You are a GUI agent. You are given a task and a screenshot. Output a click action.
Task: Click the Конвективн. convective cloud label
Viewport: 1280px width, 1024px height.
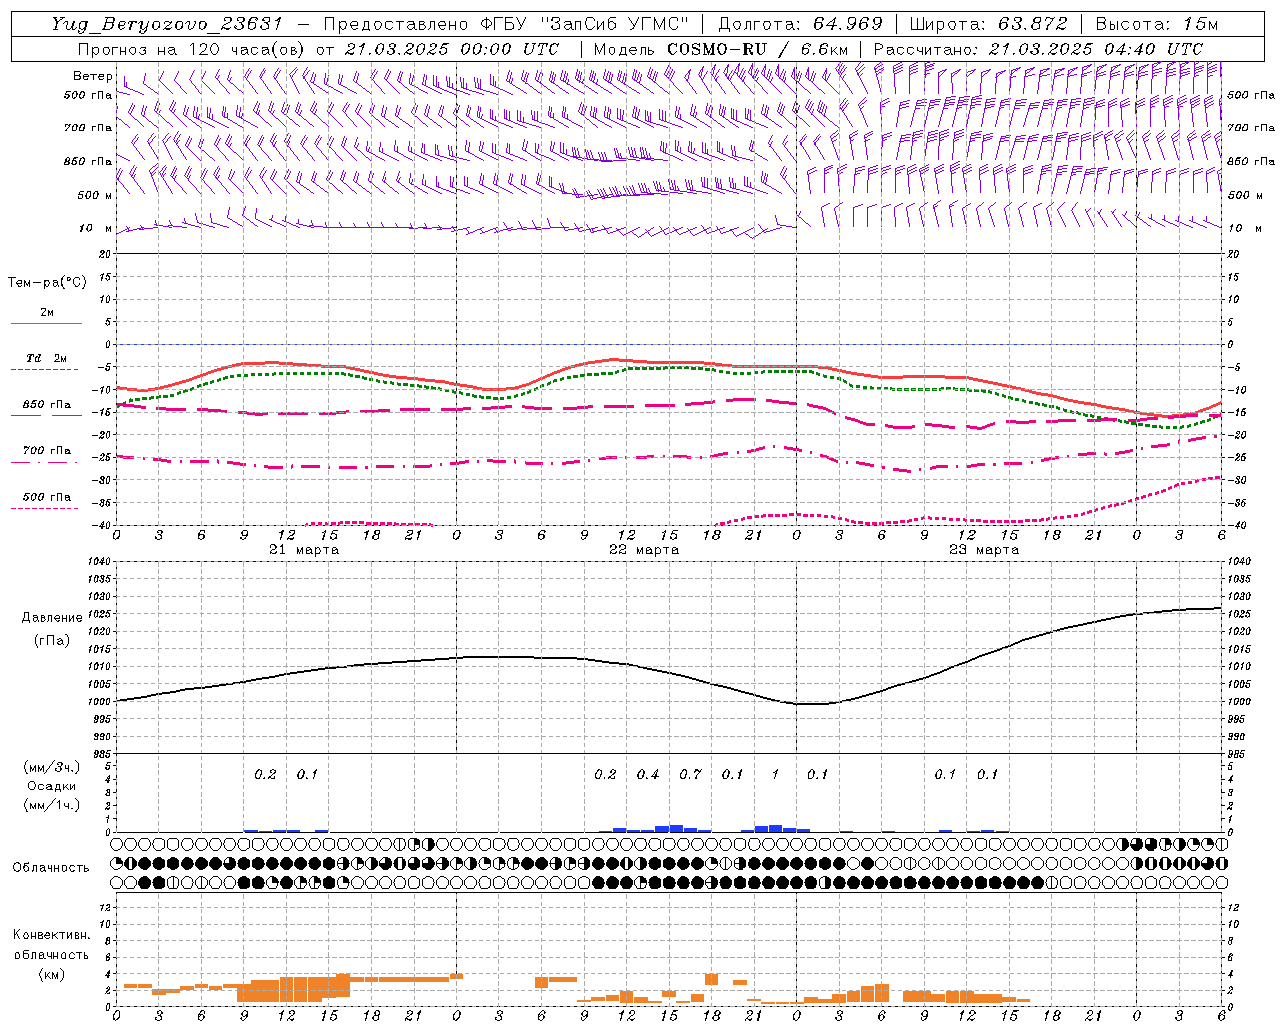tap(52, 935)
